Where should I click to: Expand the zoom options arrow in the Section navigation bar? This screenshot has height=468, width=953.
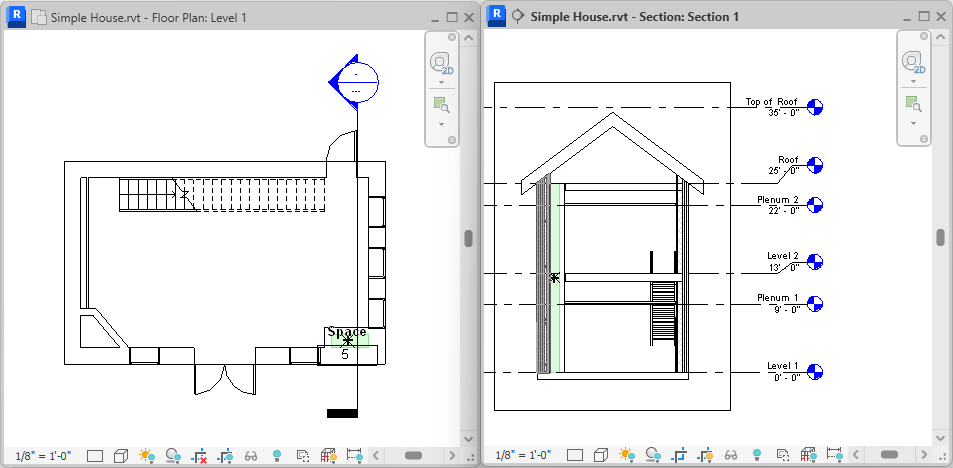coord(914,124)
